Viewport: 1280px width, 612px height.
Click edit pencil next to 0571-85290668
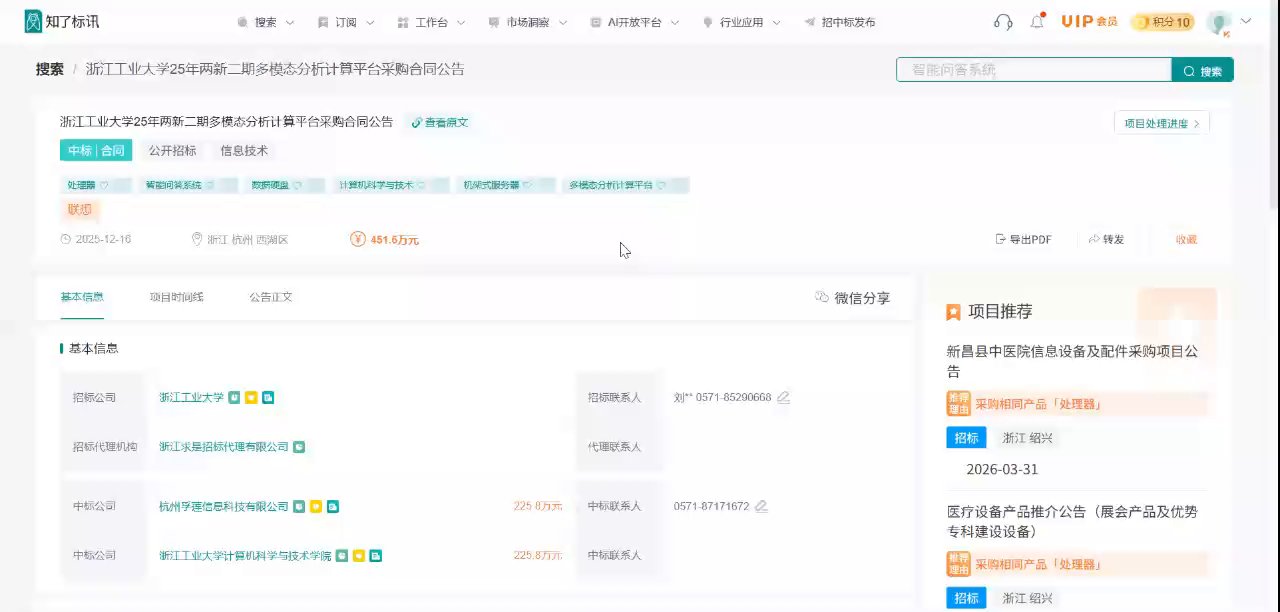tap(784, 397)
